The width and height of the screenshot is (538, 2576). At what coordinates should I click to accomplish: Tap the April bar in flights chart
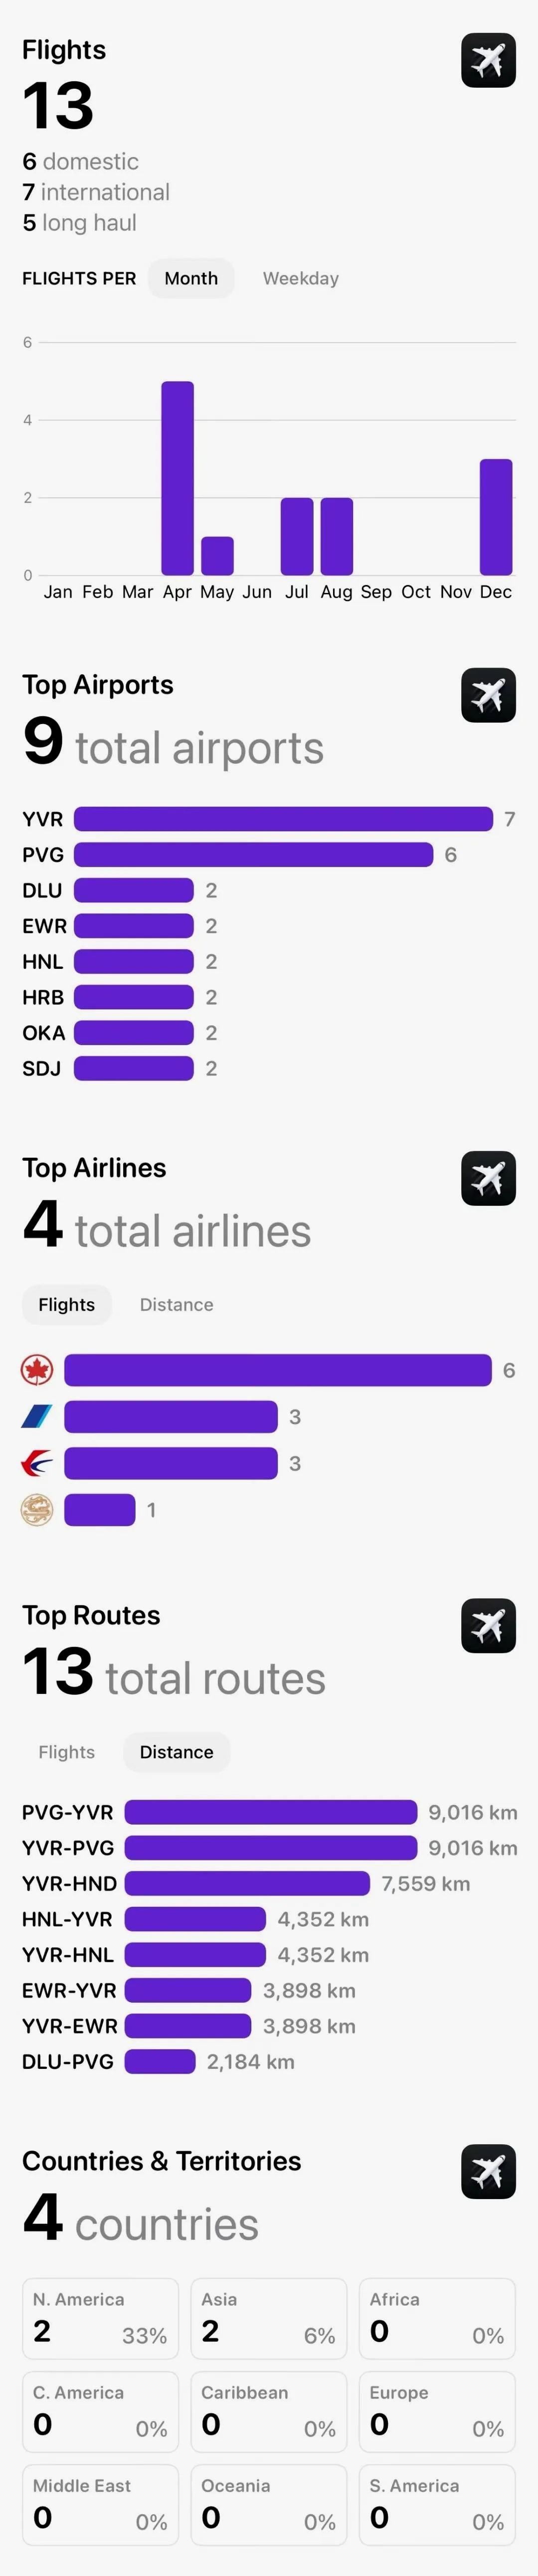177,478
